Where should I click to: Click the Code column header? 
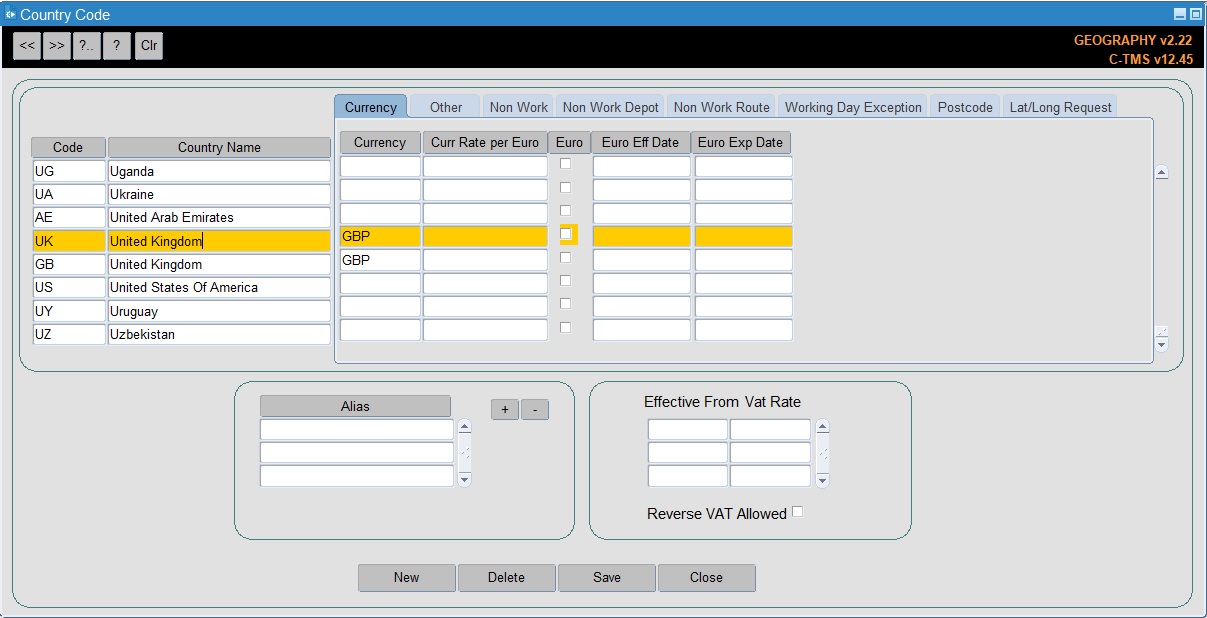68,147
